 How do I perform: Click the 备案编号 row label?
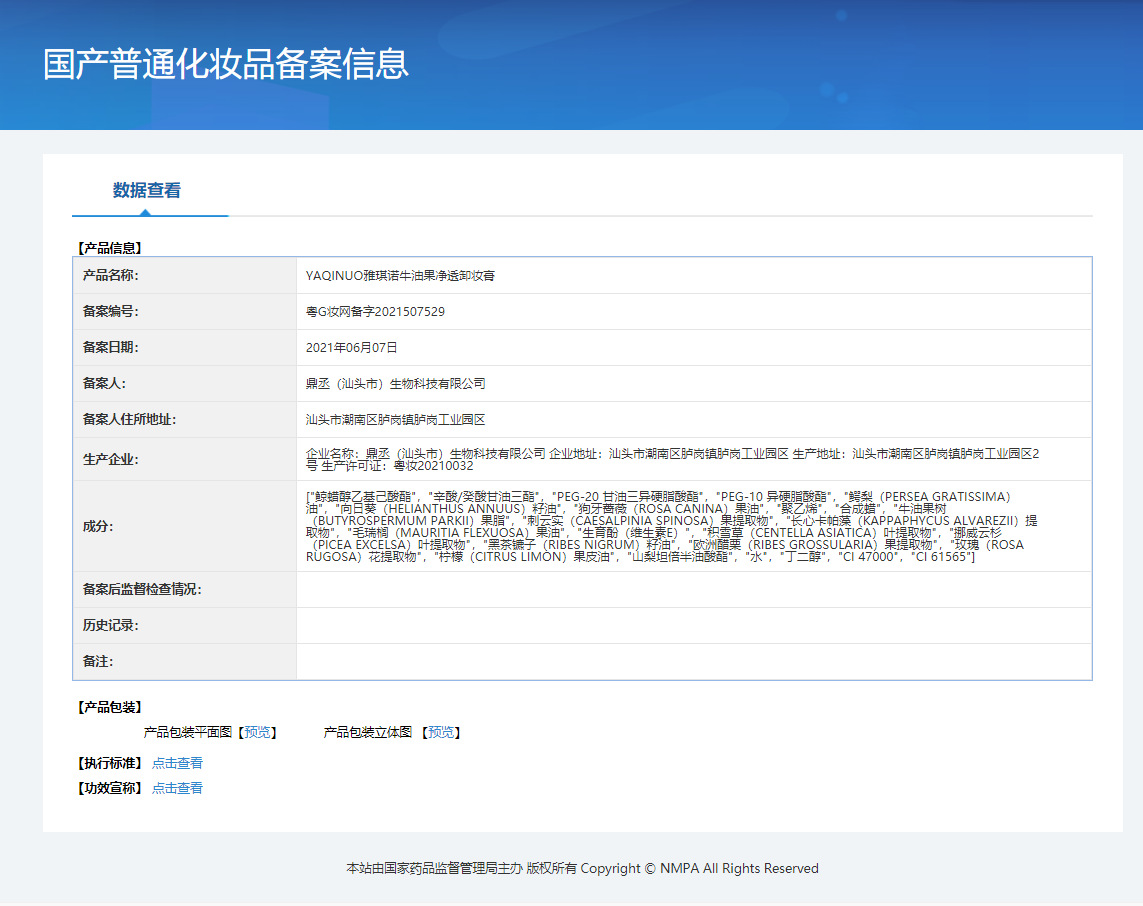point(110,311)
